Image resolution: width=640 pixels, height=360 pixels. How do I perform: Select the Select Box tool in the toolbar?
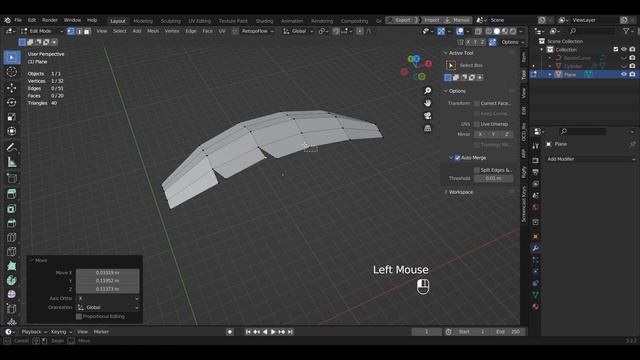point(12,58)
